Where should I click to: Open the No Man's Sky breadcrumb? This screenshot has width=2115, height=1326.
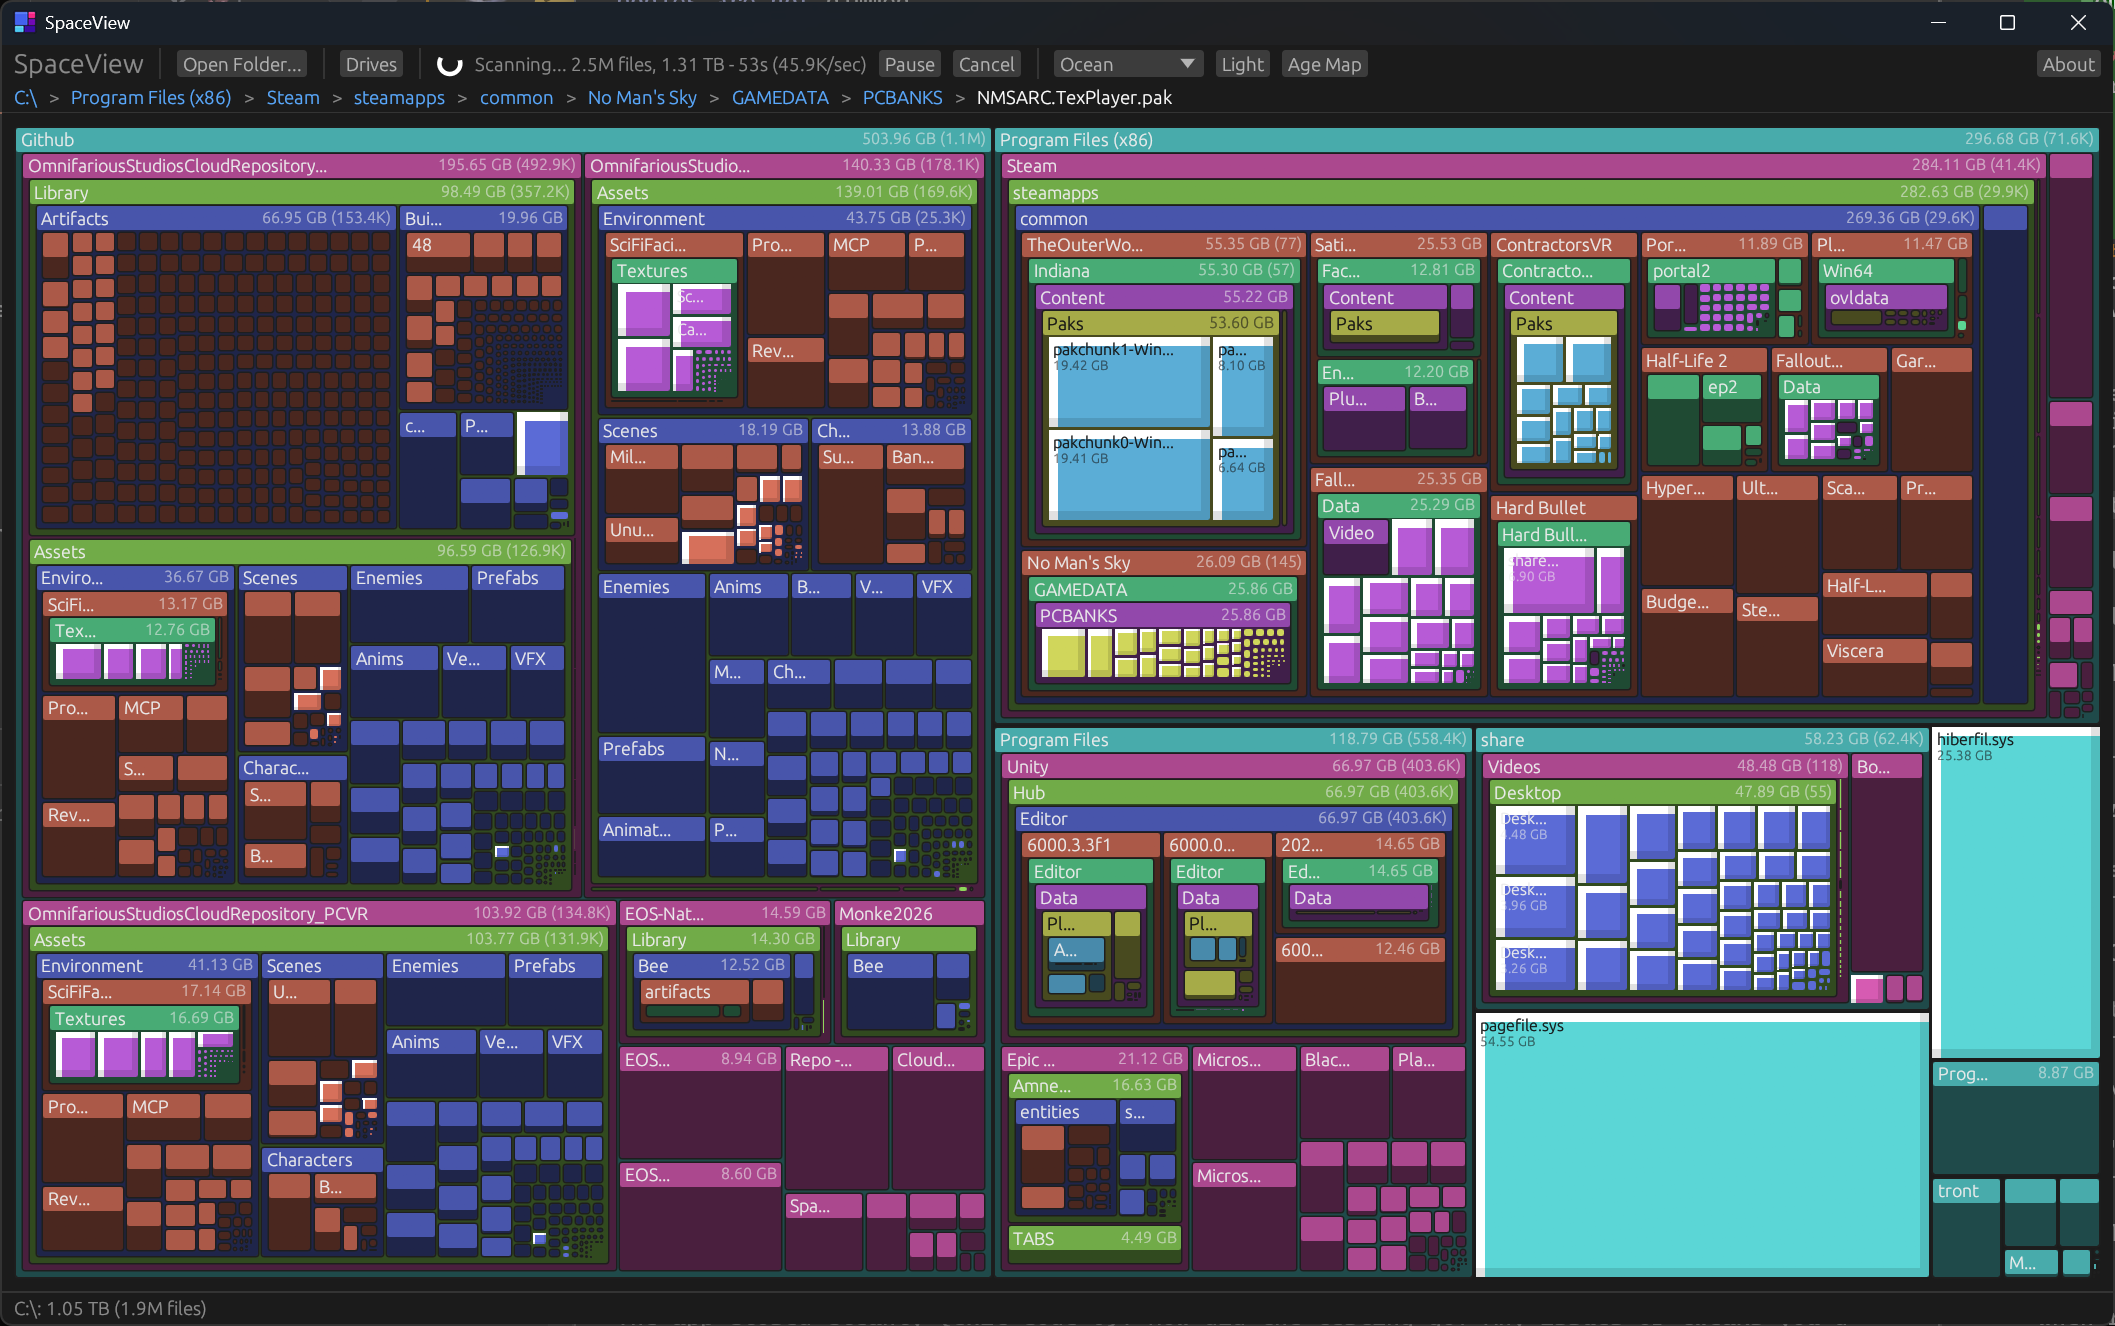(x=642, y=98)
